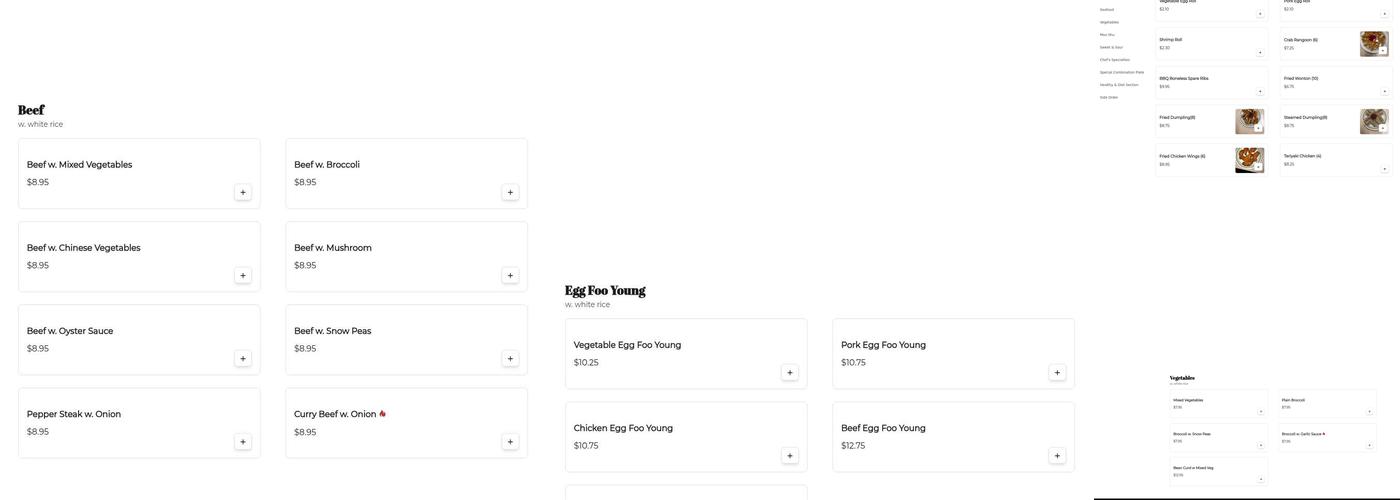Add Beef w. Snow Peas to order

pyautogui.click(x=510, y=359)
